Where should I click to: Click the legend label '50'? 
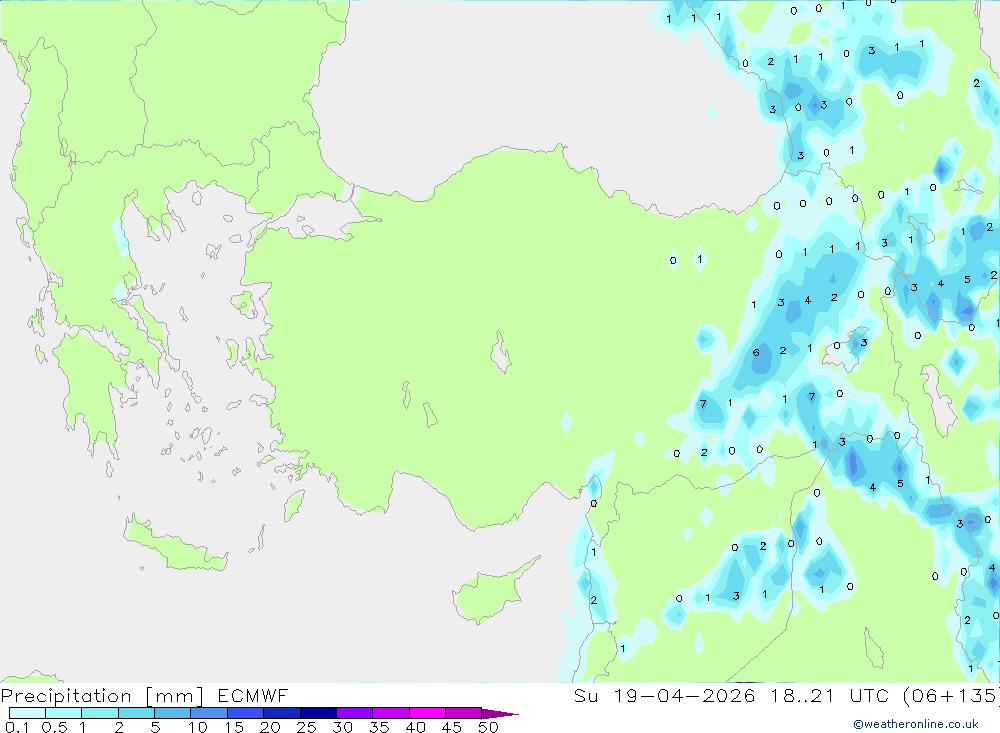[489, 727]
